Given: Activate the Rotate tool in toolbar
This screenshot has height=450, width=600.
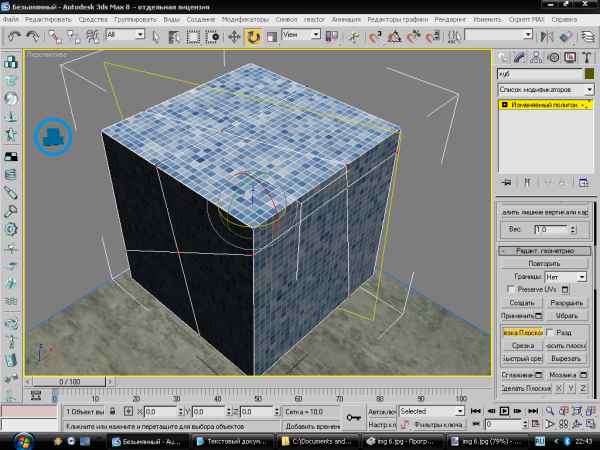Looking at the screenshot, I should point(254,36).
